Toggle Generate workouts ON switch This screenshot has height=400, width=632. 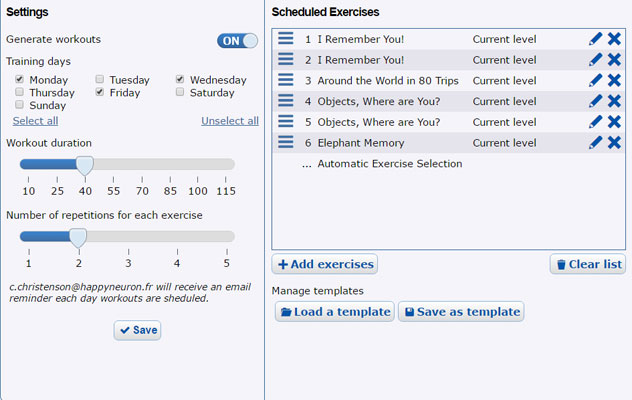pos(237,41)
